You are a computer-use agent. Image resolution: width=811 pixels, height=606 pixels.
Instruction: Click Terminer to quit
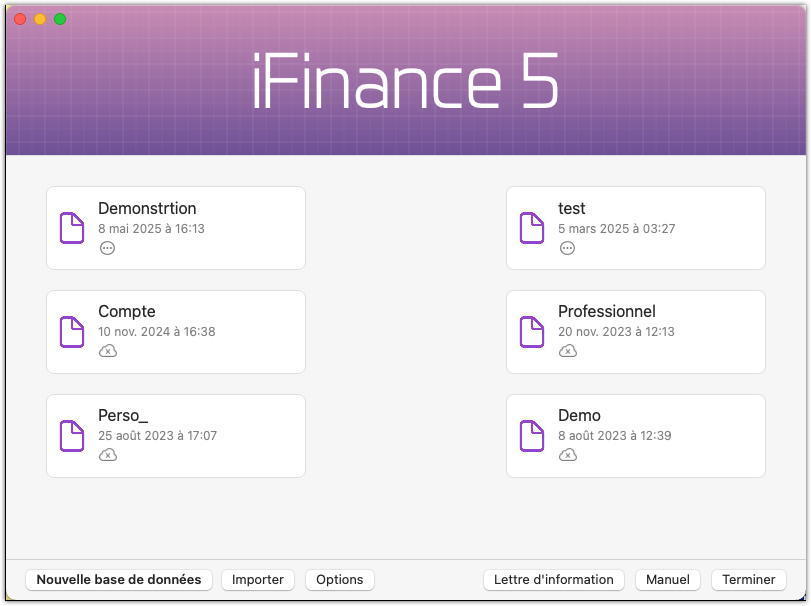(748, 580)
